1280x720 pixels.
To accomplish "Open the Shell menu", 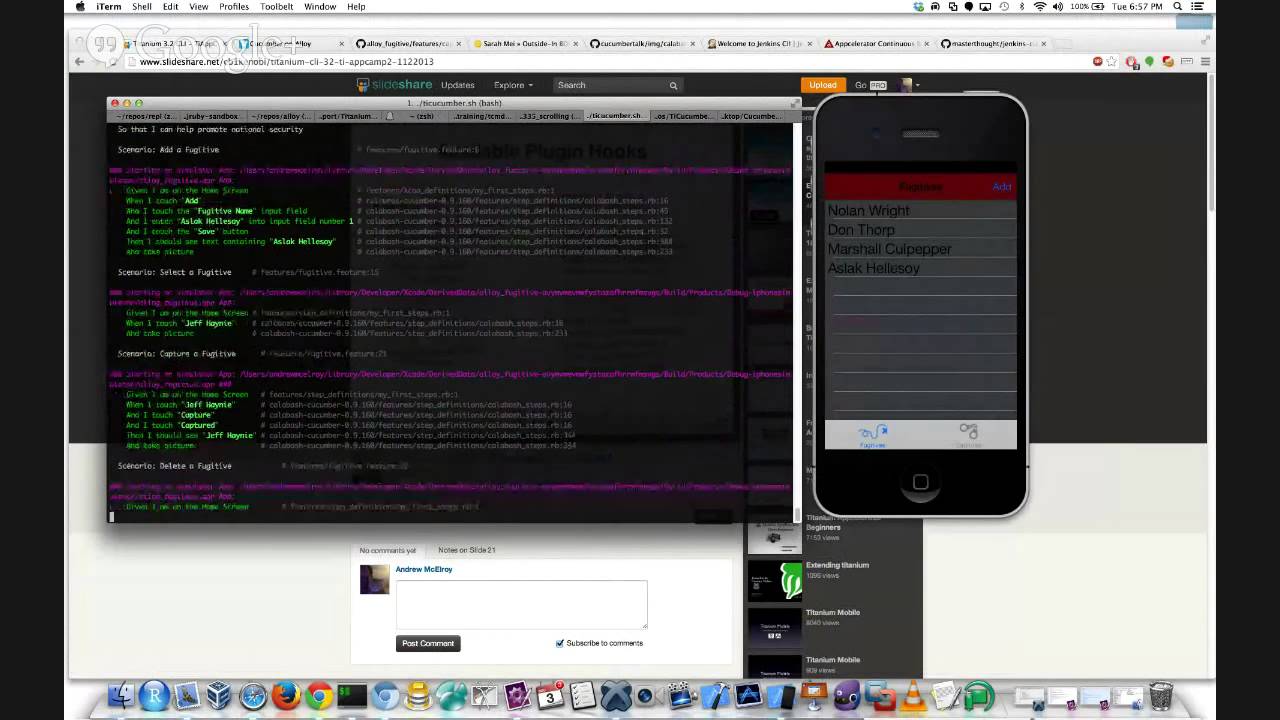I will 142,7.
